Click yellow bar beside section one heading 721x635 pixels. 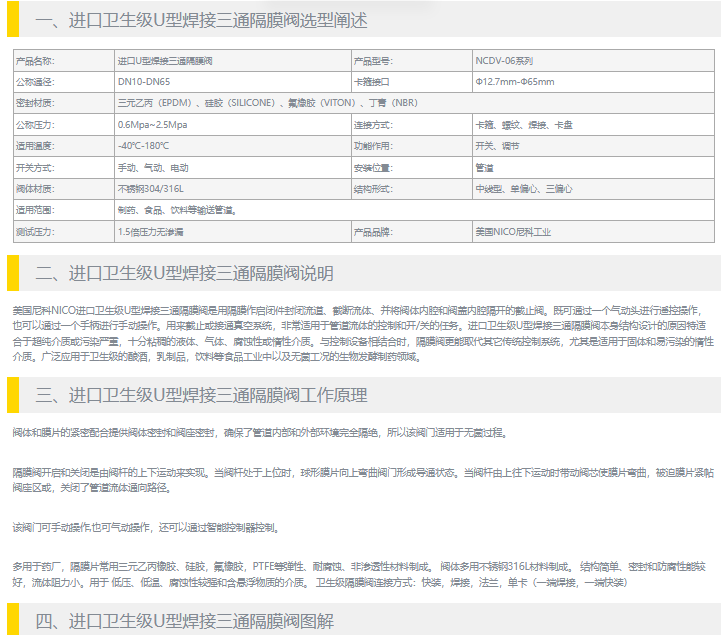pos(14,20)
